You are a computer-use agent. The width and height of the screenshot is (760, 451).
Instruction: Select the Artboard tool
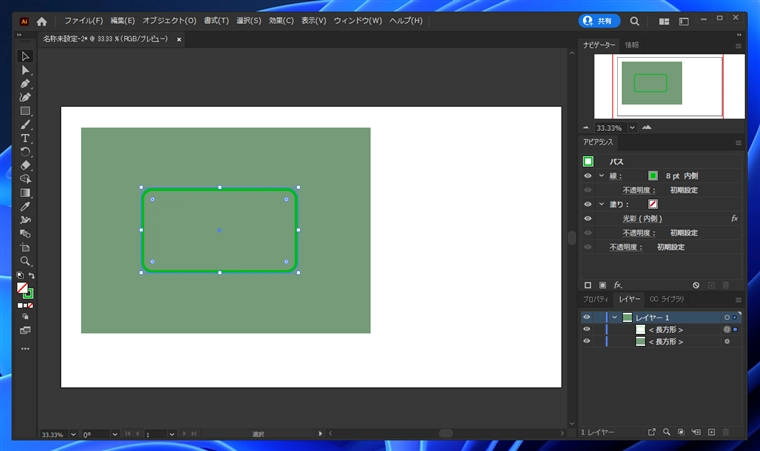(25, 247)
